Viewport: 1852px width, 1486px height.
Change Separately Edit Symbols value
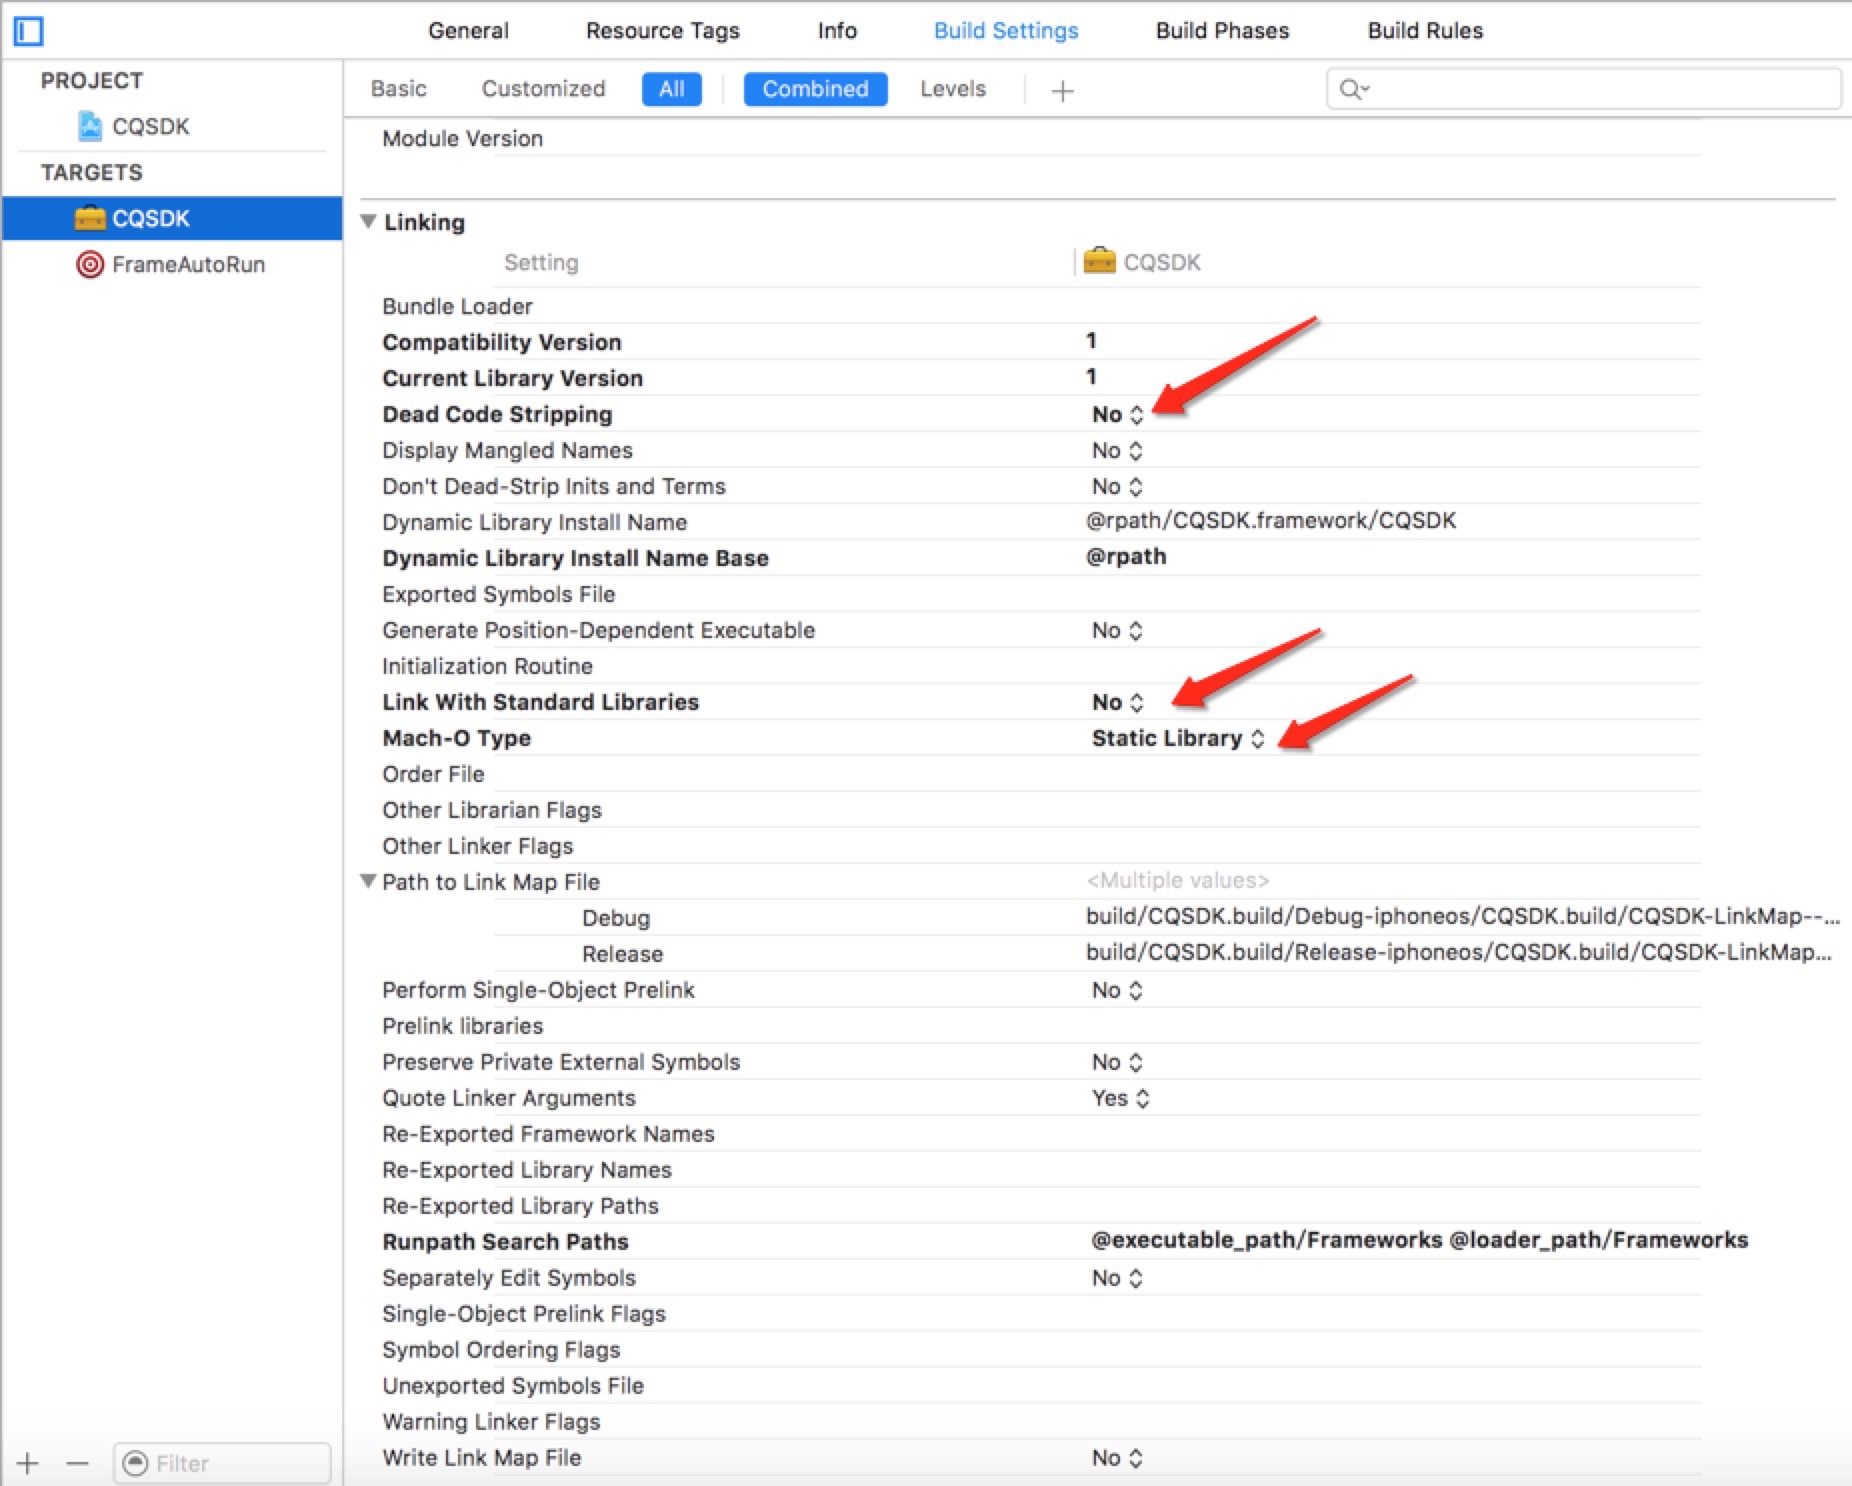coord(1117,1278)
